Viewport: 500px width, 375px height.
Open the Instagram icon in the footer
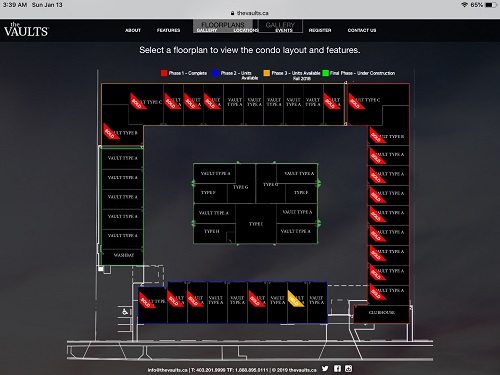(348, 368)
